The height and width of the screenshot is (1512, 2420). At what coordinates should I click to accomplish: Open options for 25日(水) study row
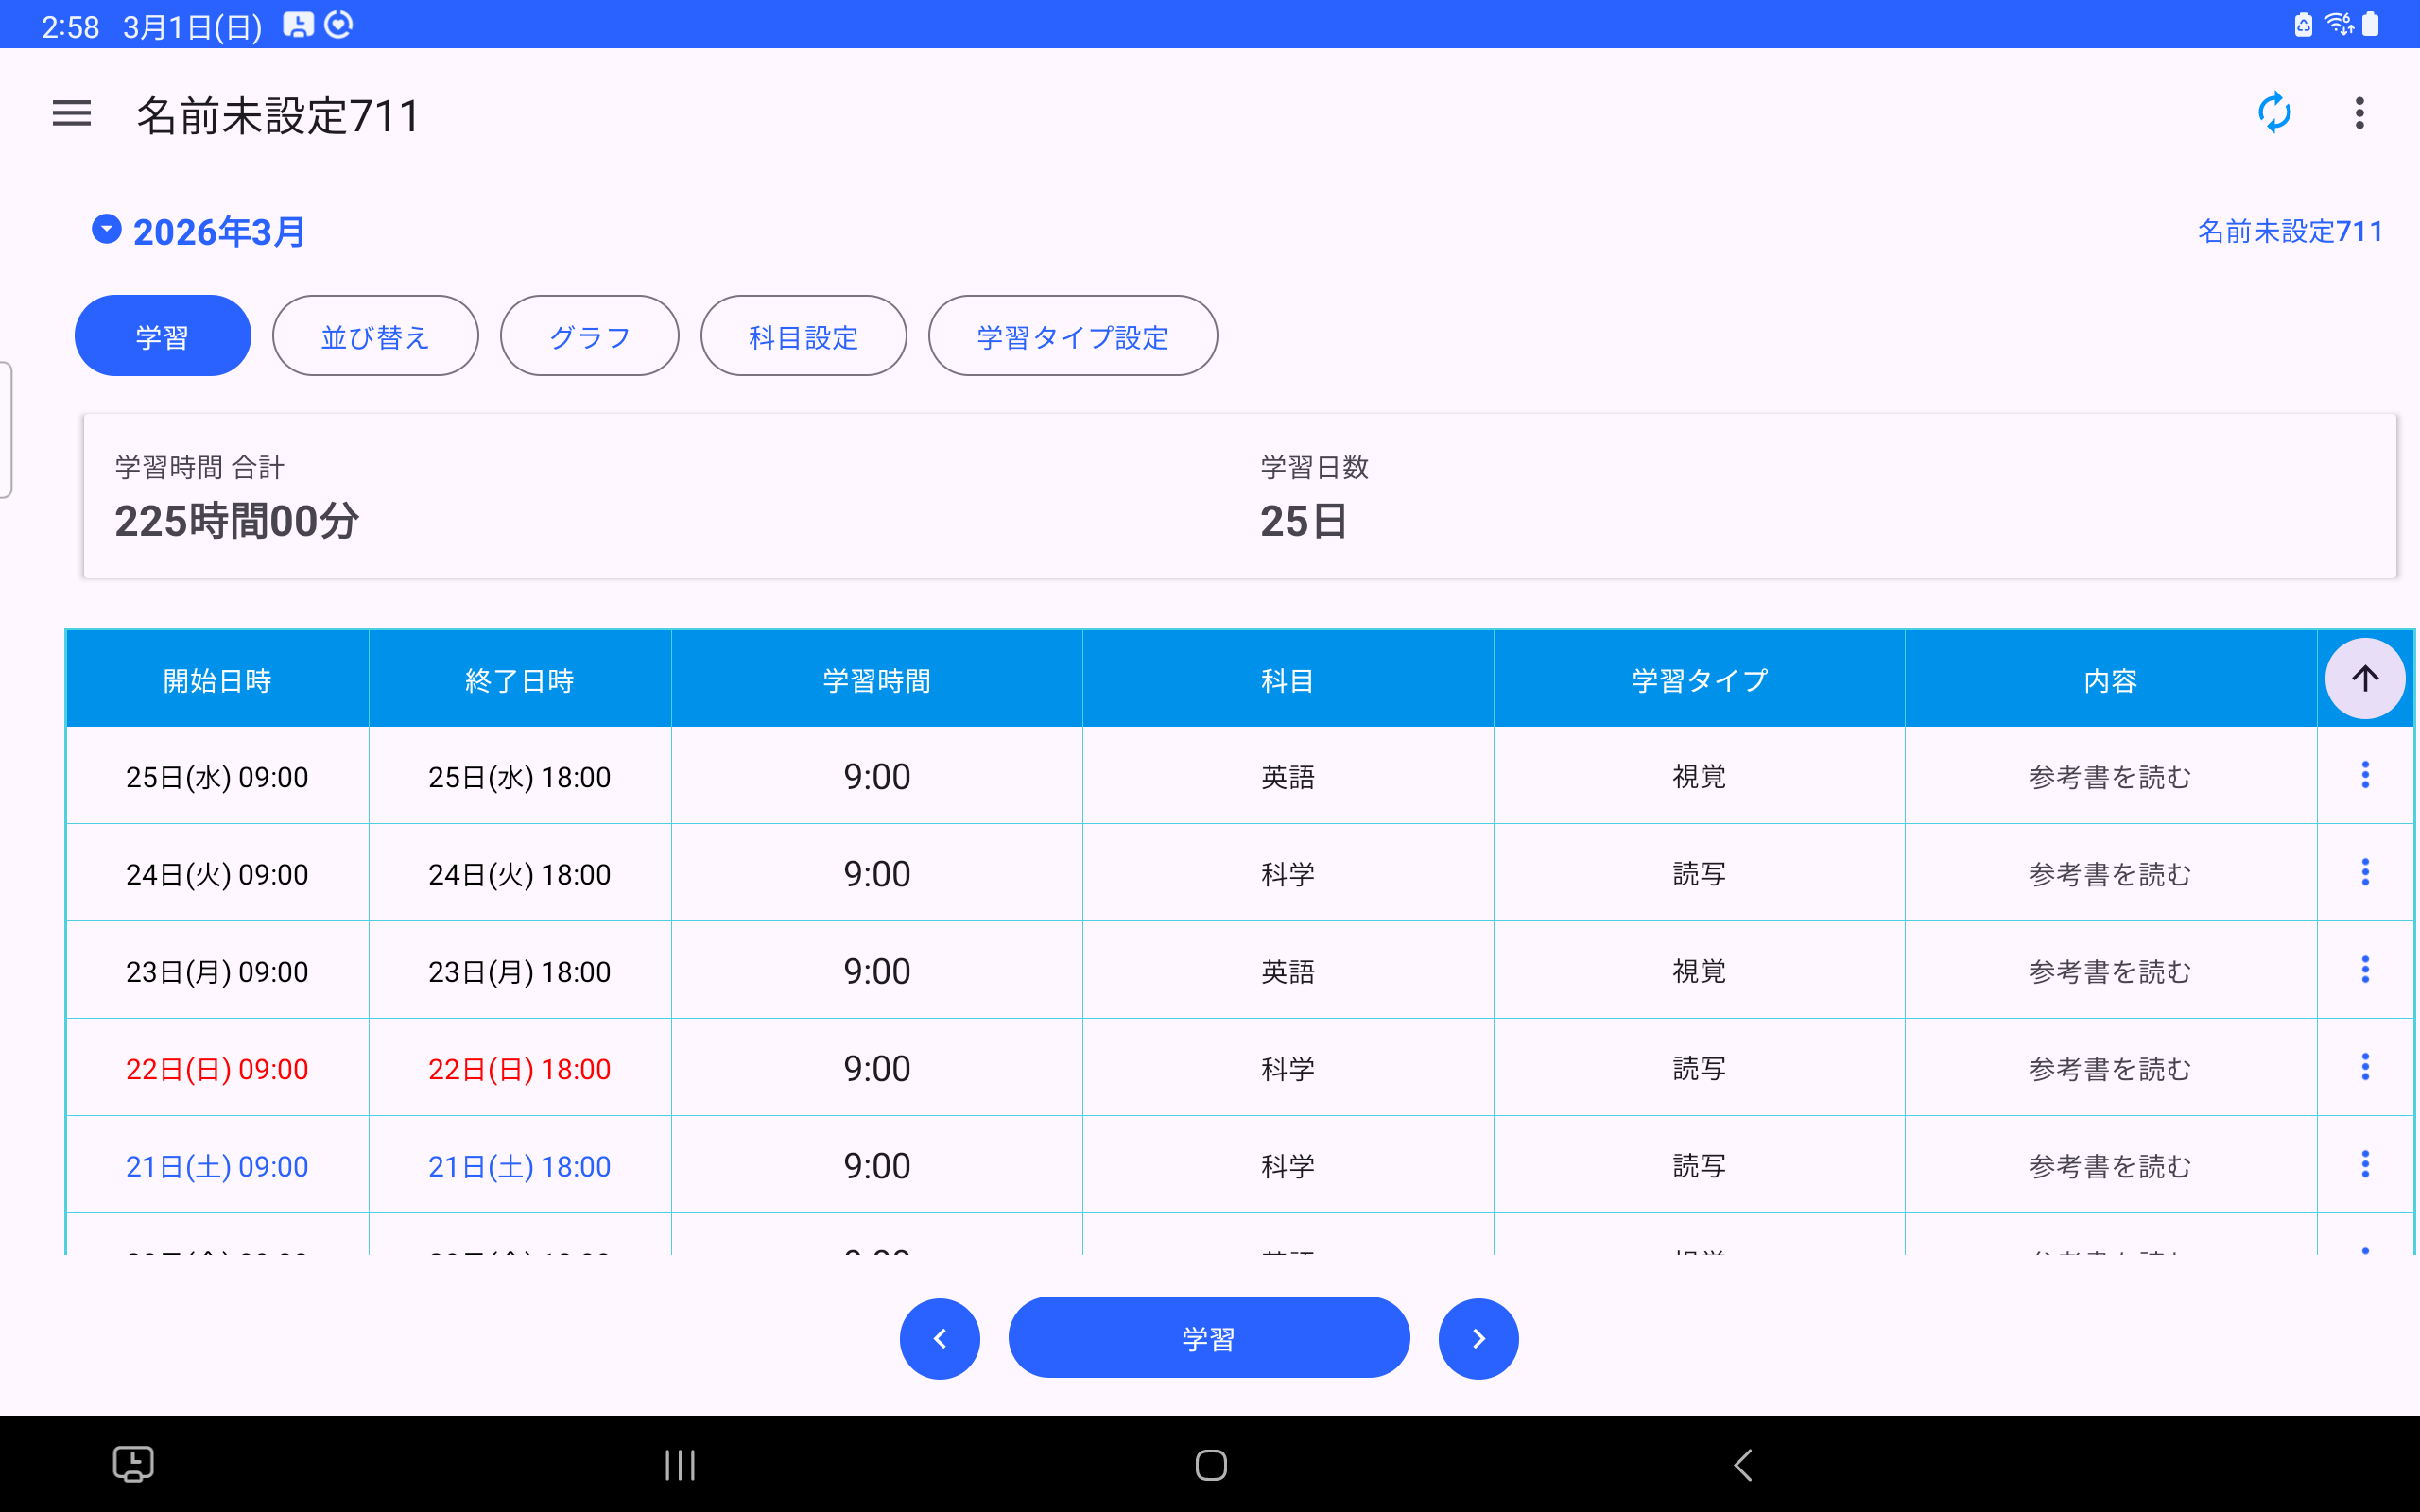2364,775
